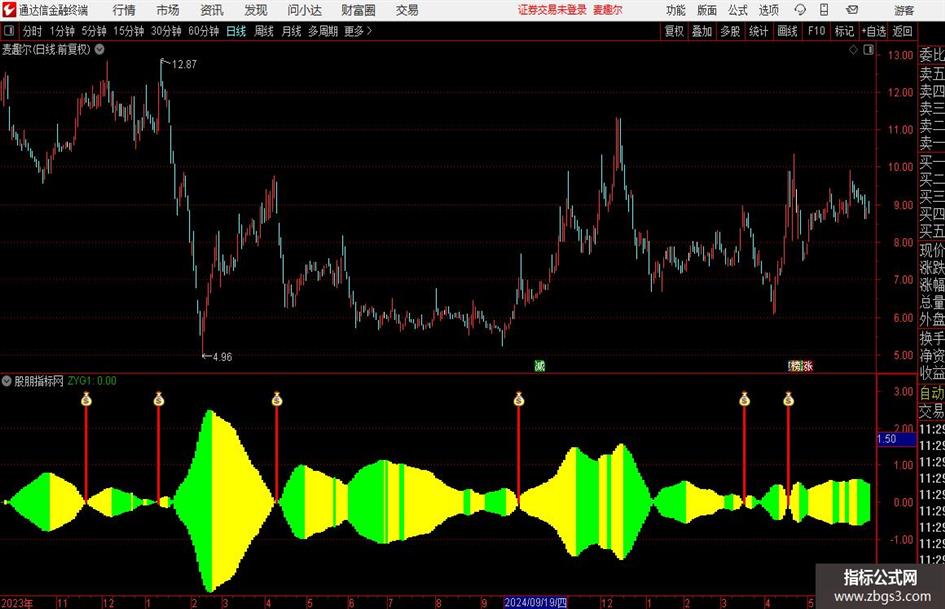Open the 发现 menu
The image size is (945, 609).
click(x=256, y=10)
